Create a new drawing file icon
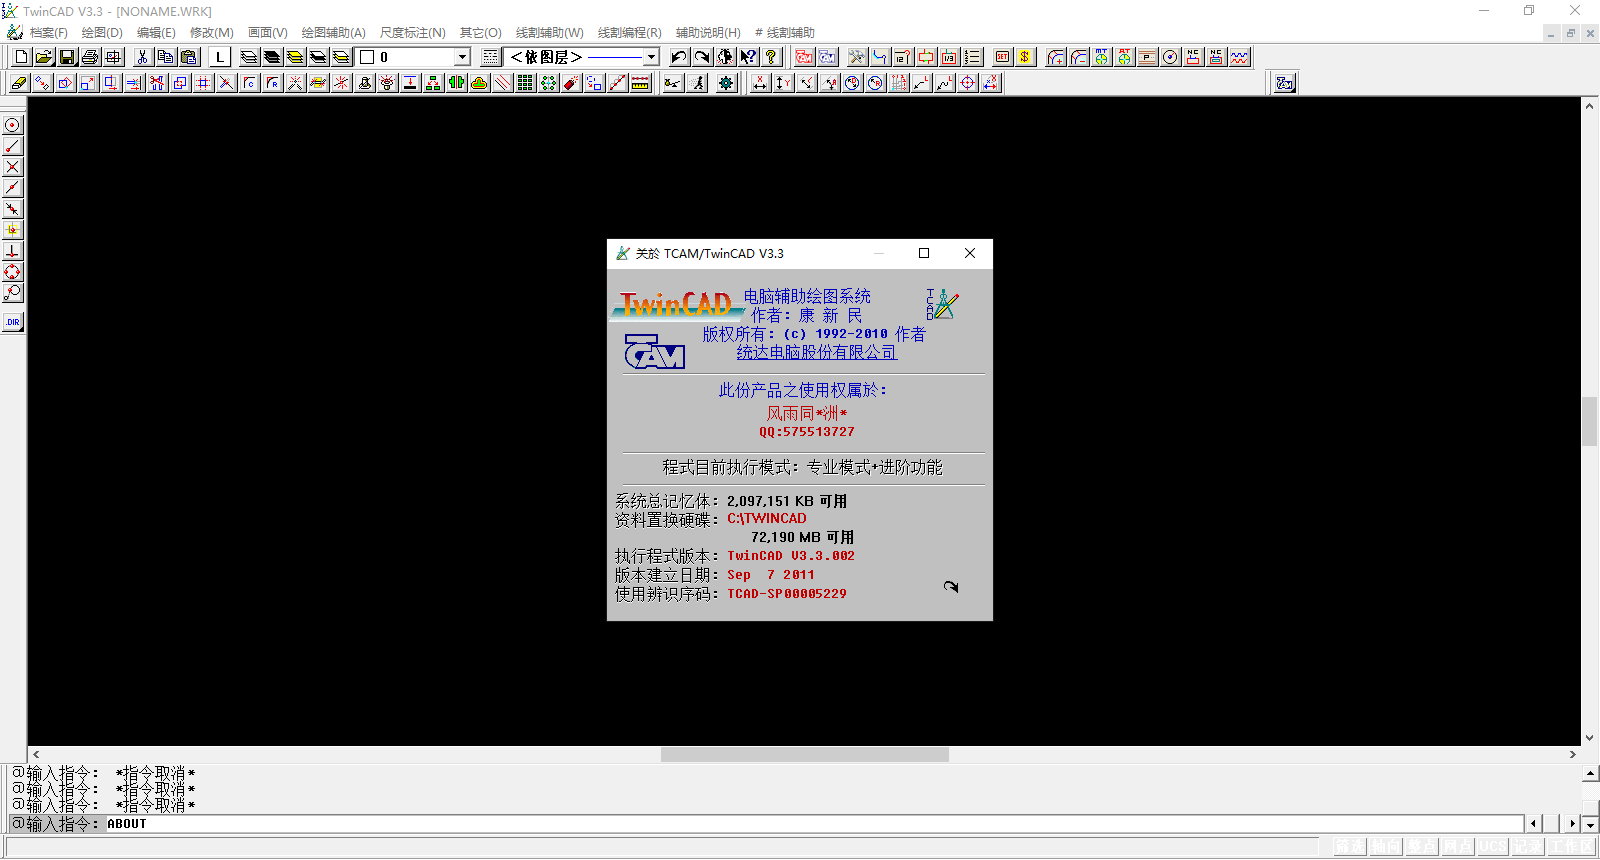Image resolution: width=1600 pixels, height=860 pixels. (x=21, y=57)
